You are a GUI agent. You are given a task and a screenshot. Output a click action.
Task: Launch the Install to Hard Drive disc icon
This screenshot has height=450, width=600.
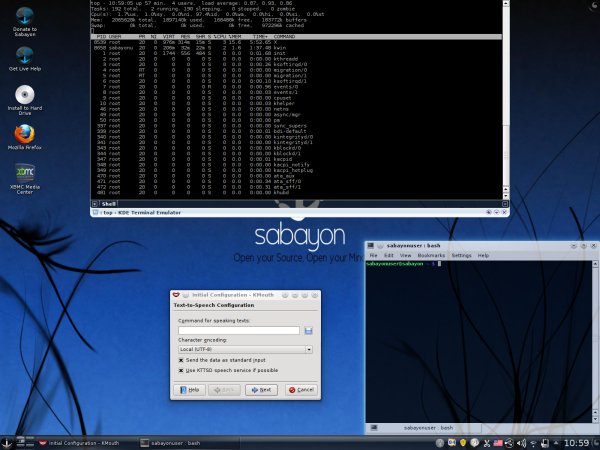click(x=24, y=99)
